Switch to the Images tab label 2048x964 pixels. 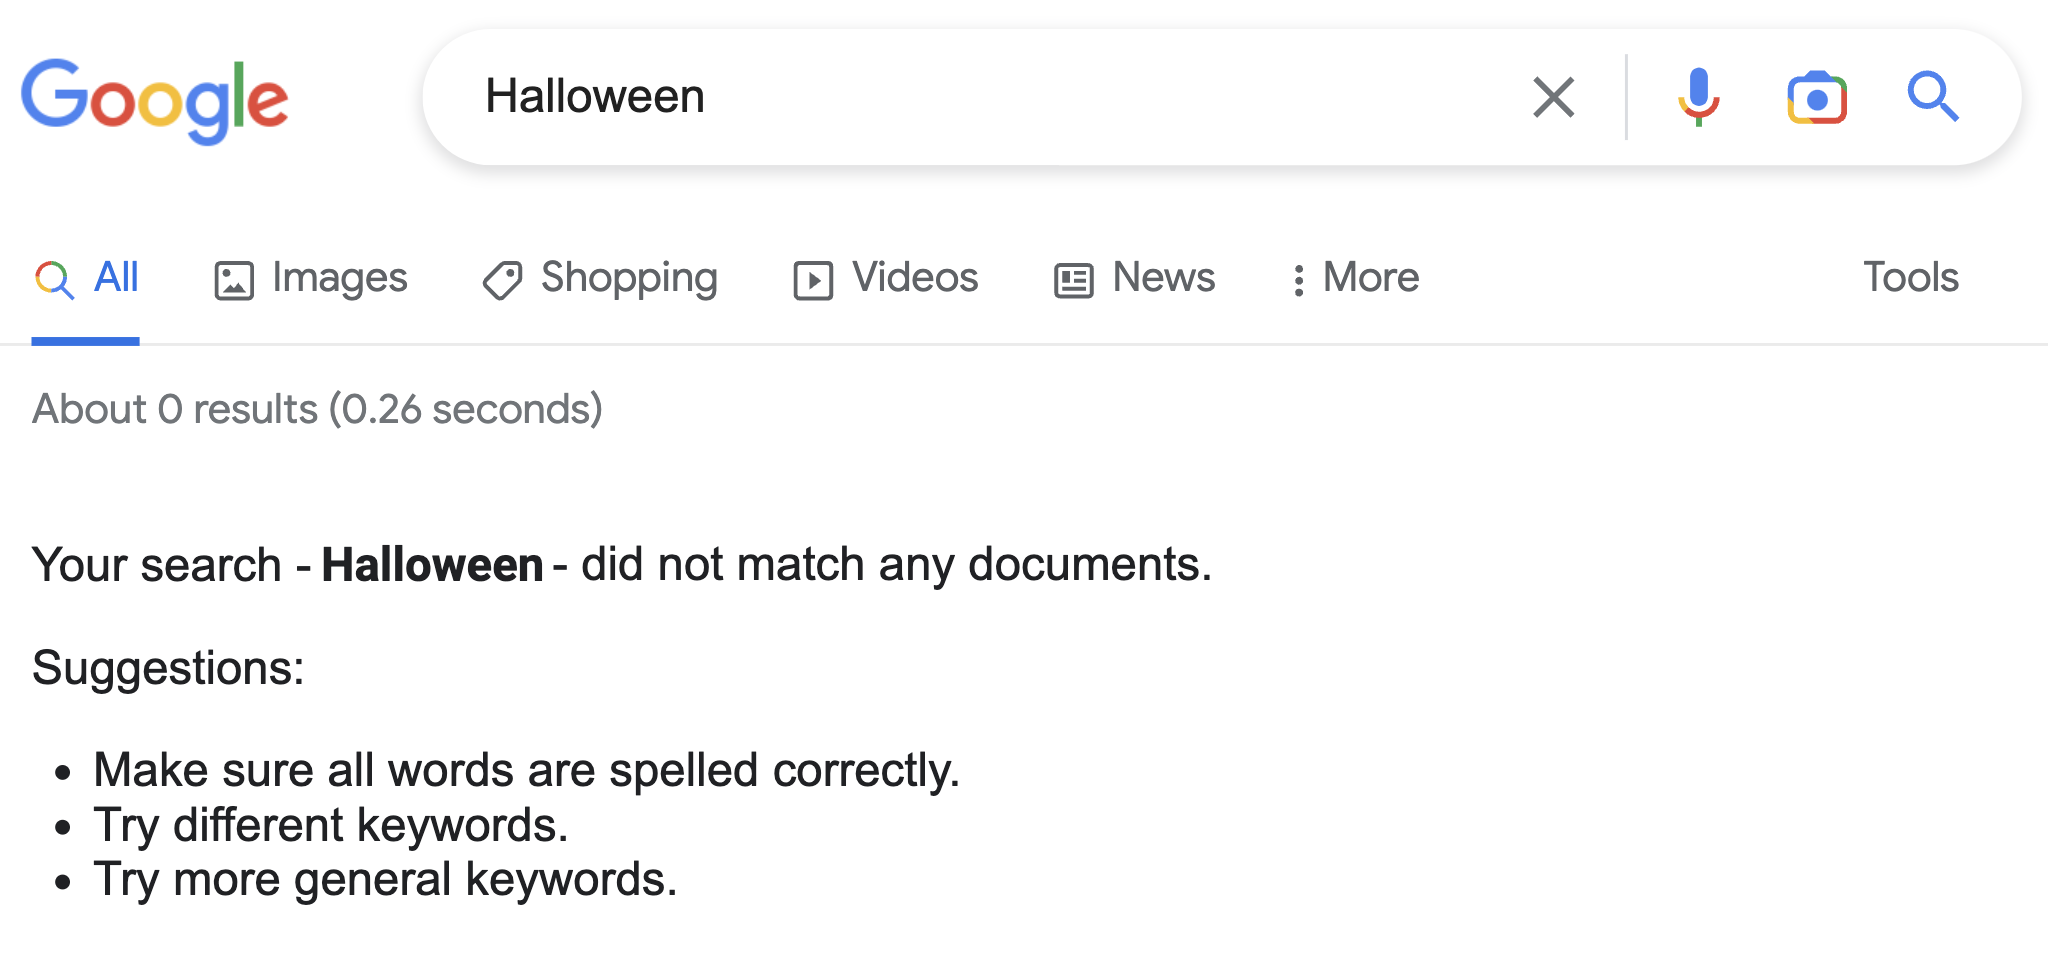click(339, 277)
